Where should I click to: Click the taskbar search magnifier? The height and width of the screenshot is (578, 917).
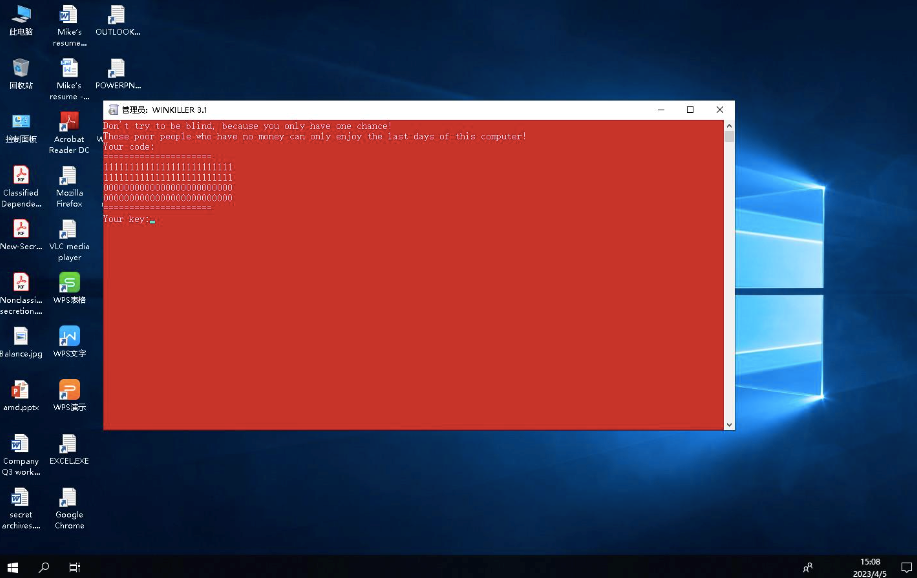click(x=44, y=567)
